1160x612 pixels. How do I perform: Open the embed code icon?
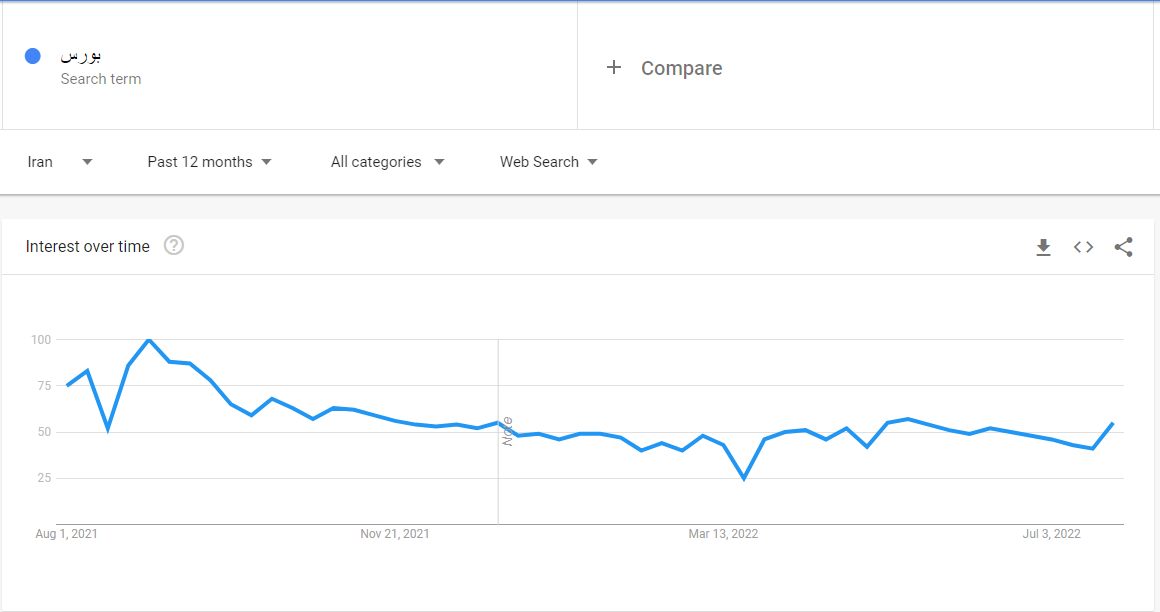coord(1083,247)
